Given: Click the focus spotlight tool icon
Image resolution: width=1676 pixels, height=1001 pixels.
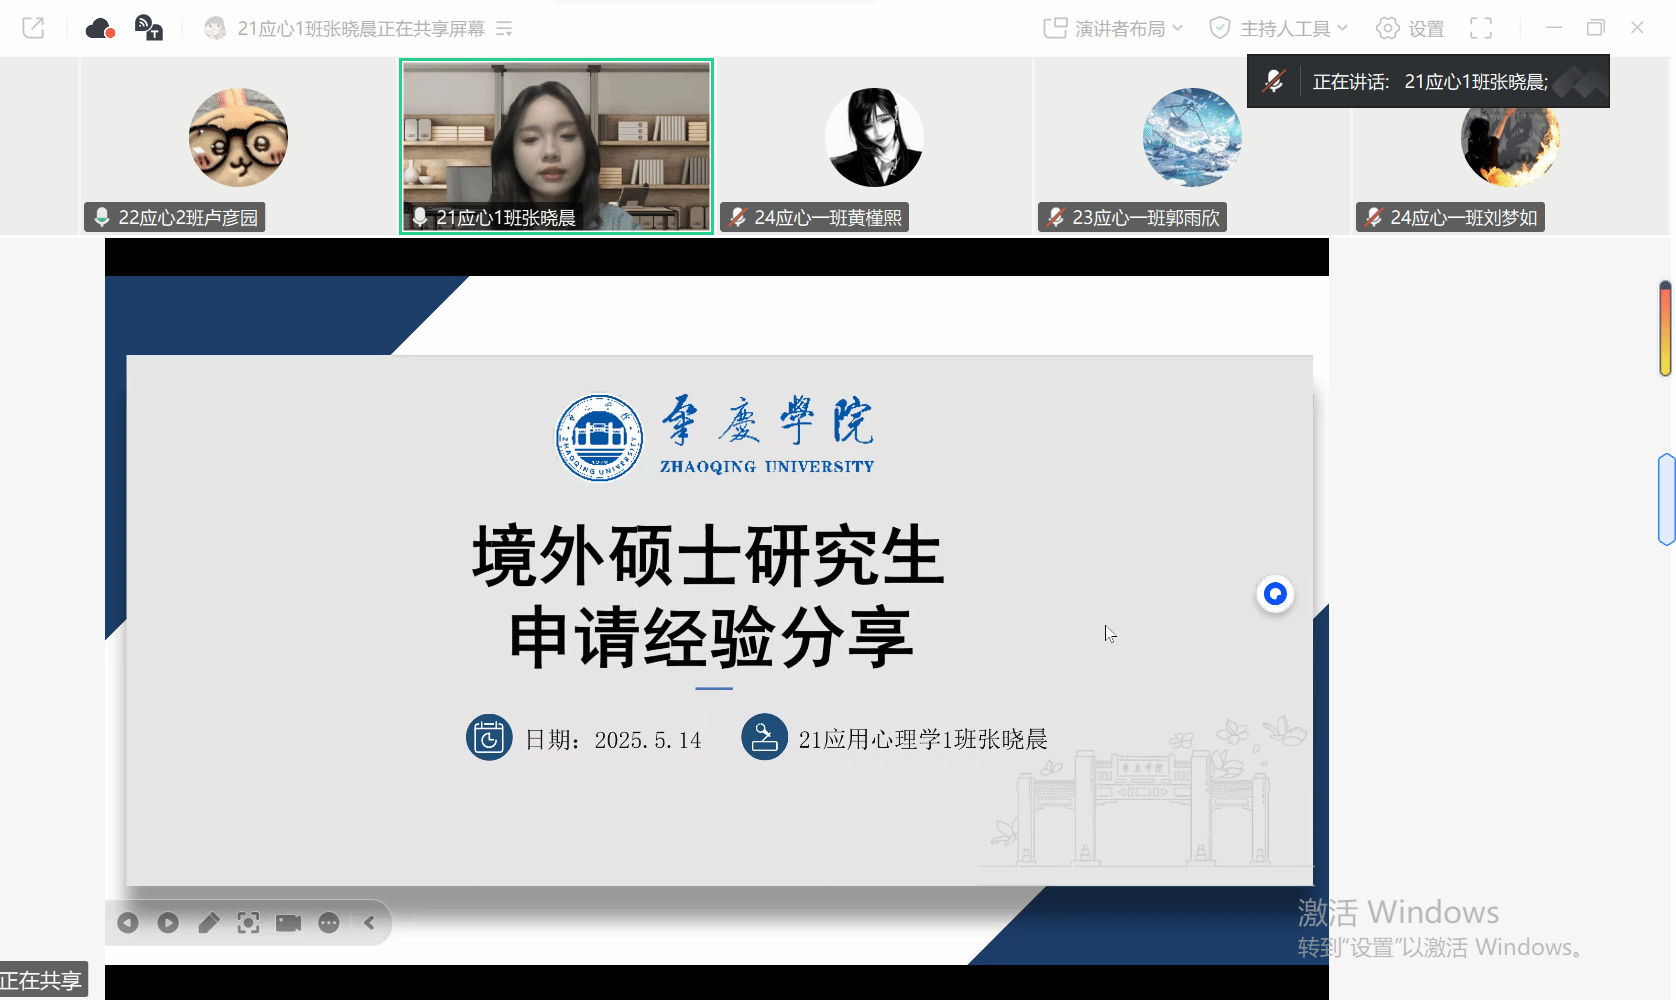Looking at the screenshot, I should click(x=248, y=923).
